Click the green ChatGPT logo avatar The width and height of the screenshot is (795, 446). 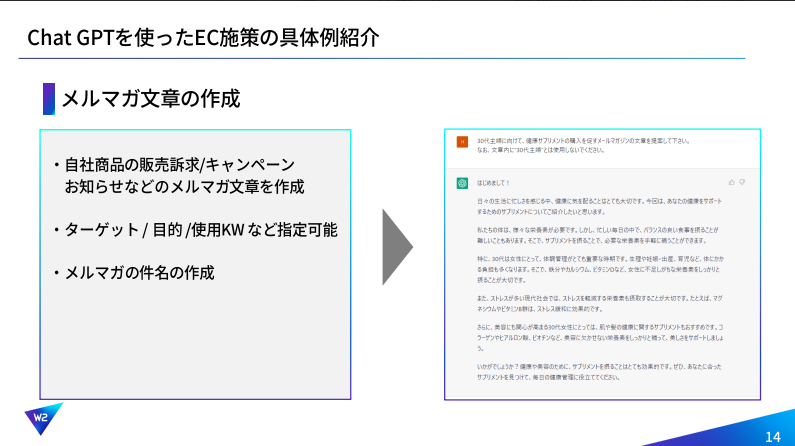click(462, 183)
